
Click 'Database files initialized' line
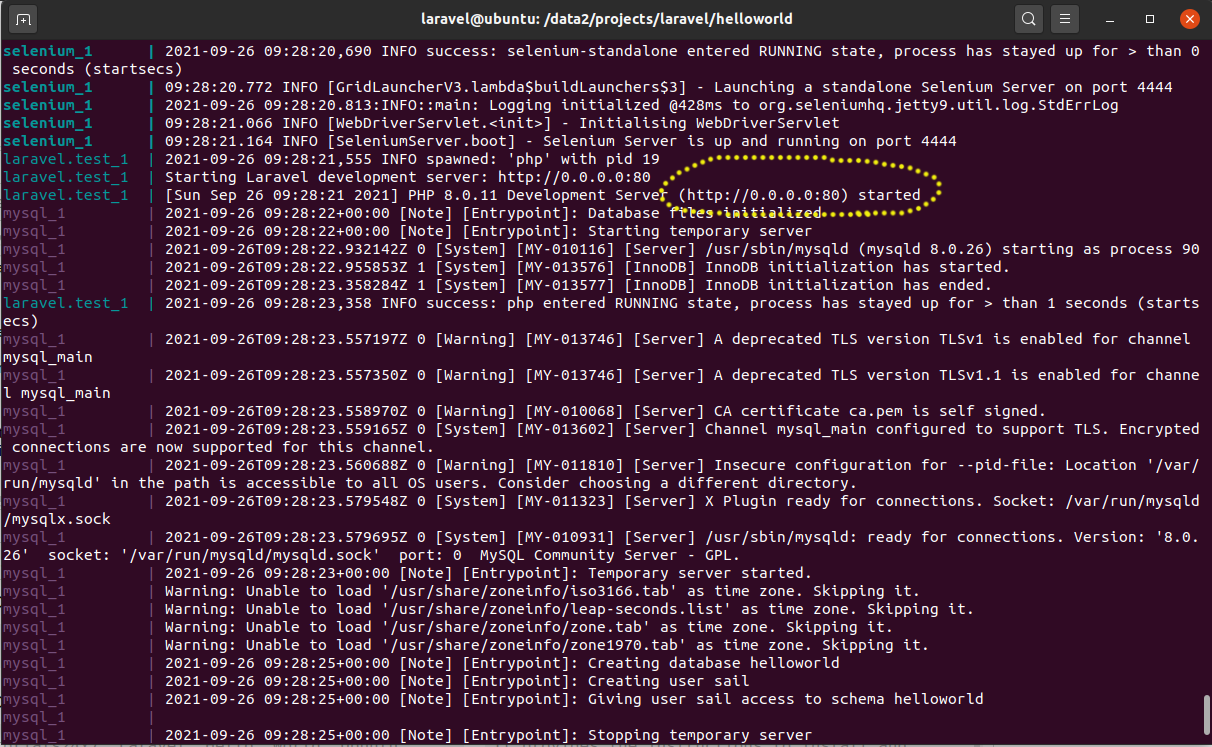tap(492, 213)
